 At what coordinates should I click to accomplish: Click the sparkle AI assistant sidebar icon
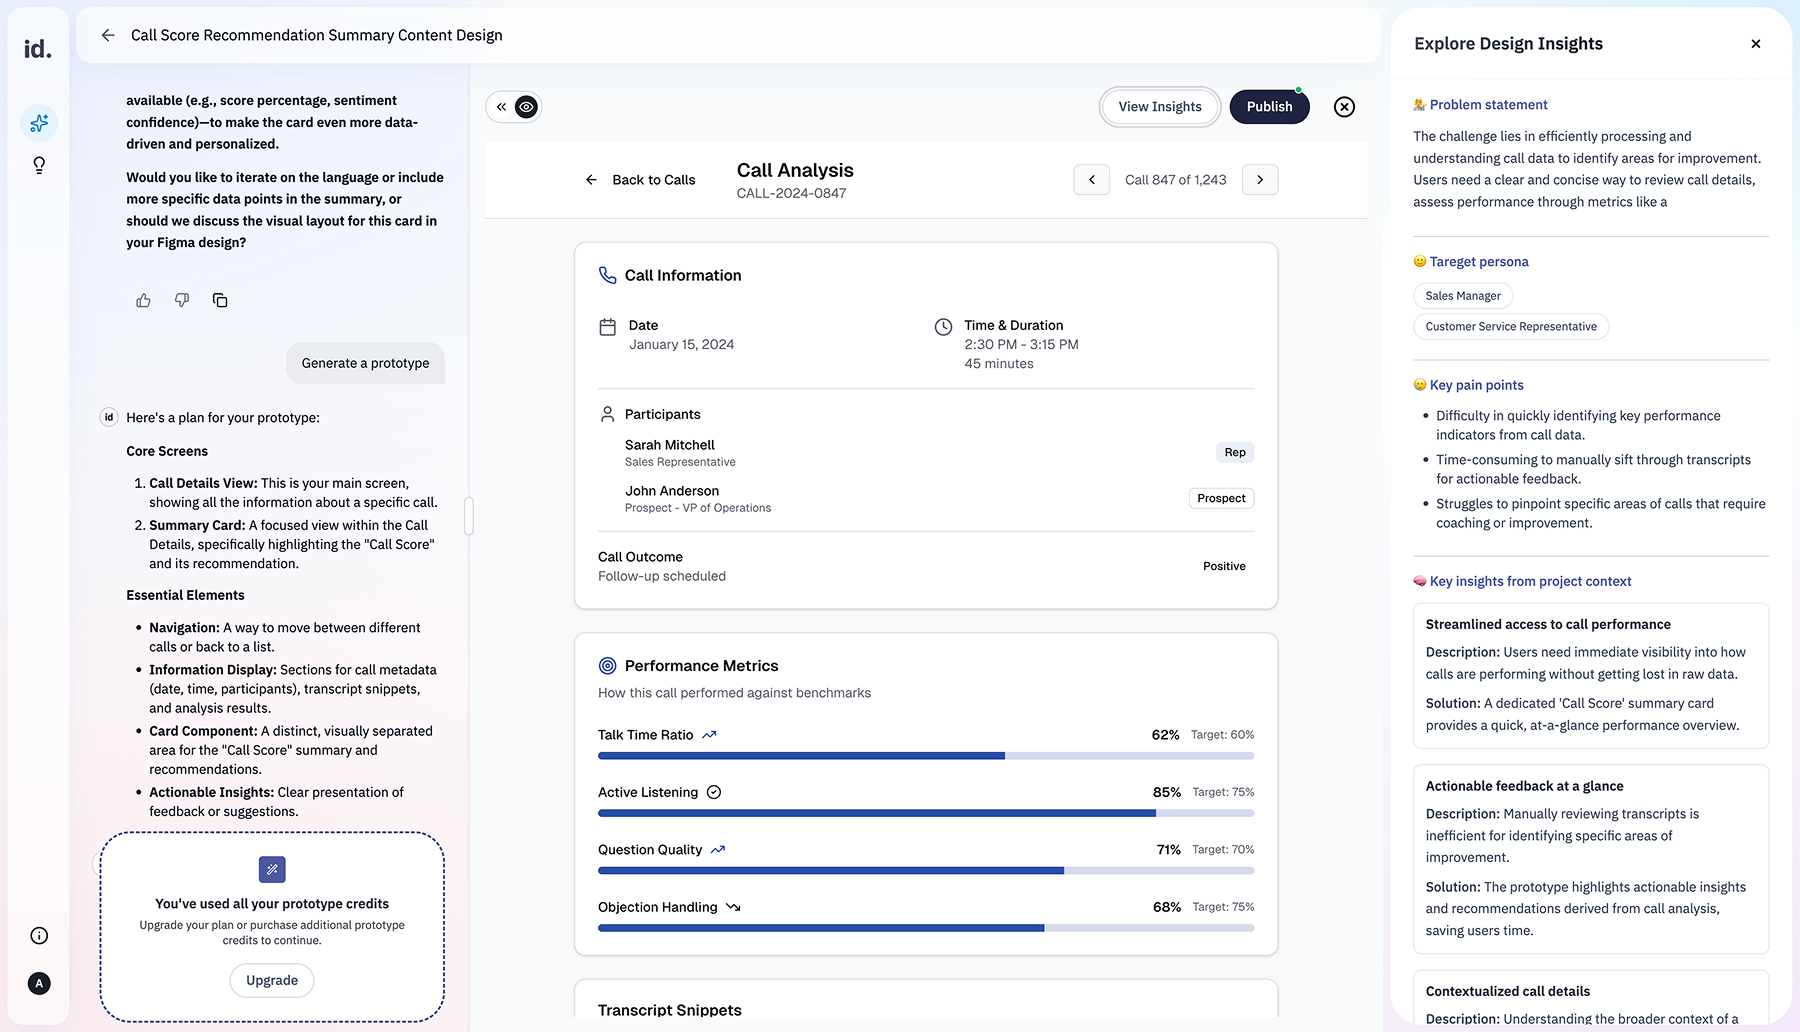[39, 123]
